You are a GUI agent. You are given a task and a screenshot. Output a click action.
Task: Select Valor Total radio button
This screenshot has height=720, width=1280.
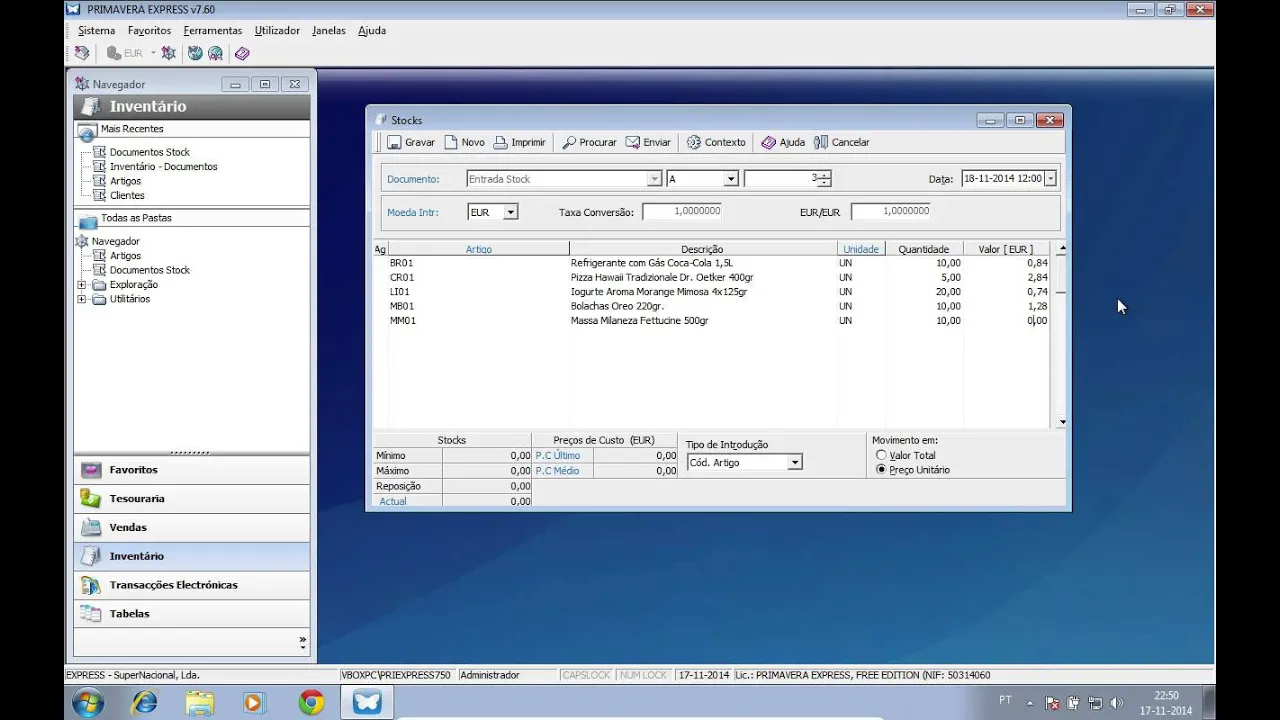click(881, 455)
